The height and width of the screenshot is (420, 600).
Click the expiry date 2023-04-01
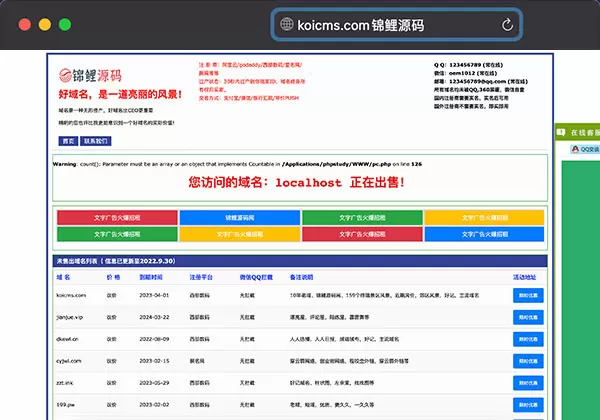(x=154, y=295)
